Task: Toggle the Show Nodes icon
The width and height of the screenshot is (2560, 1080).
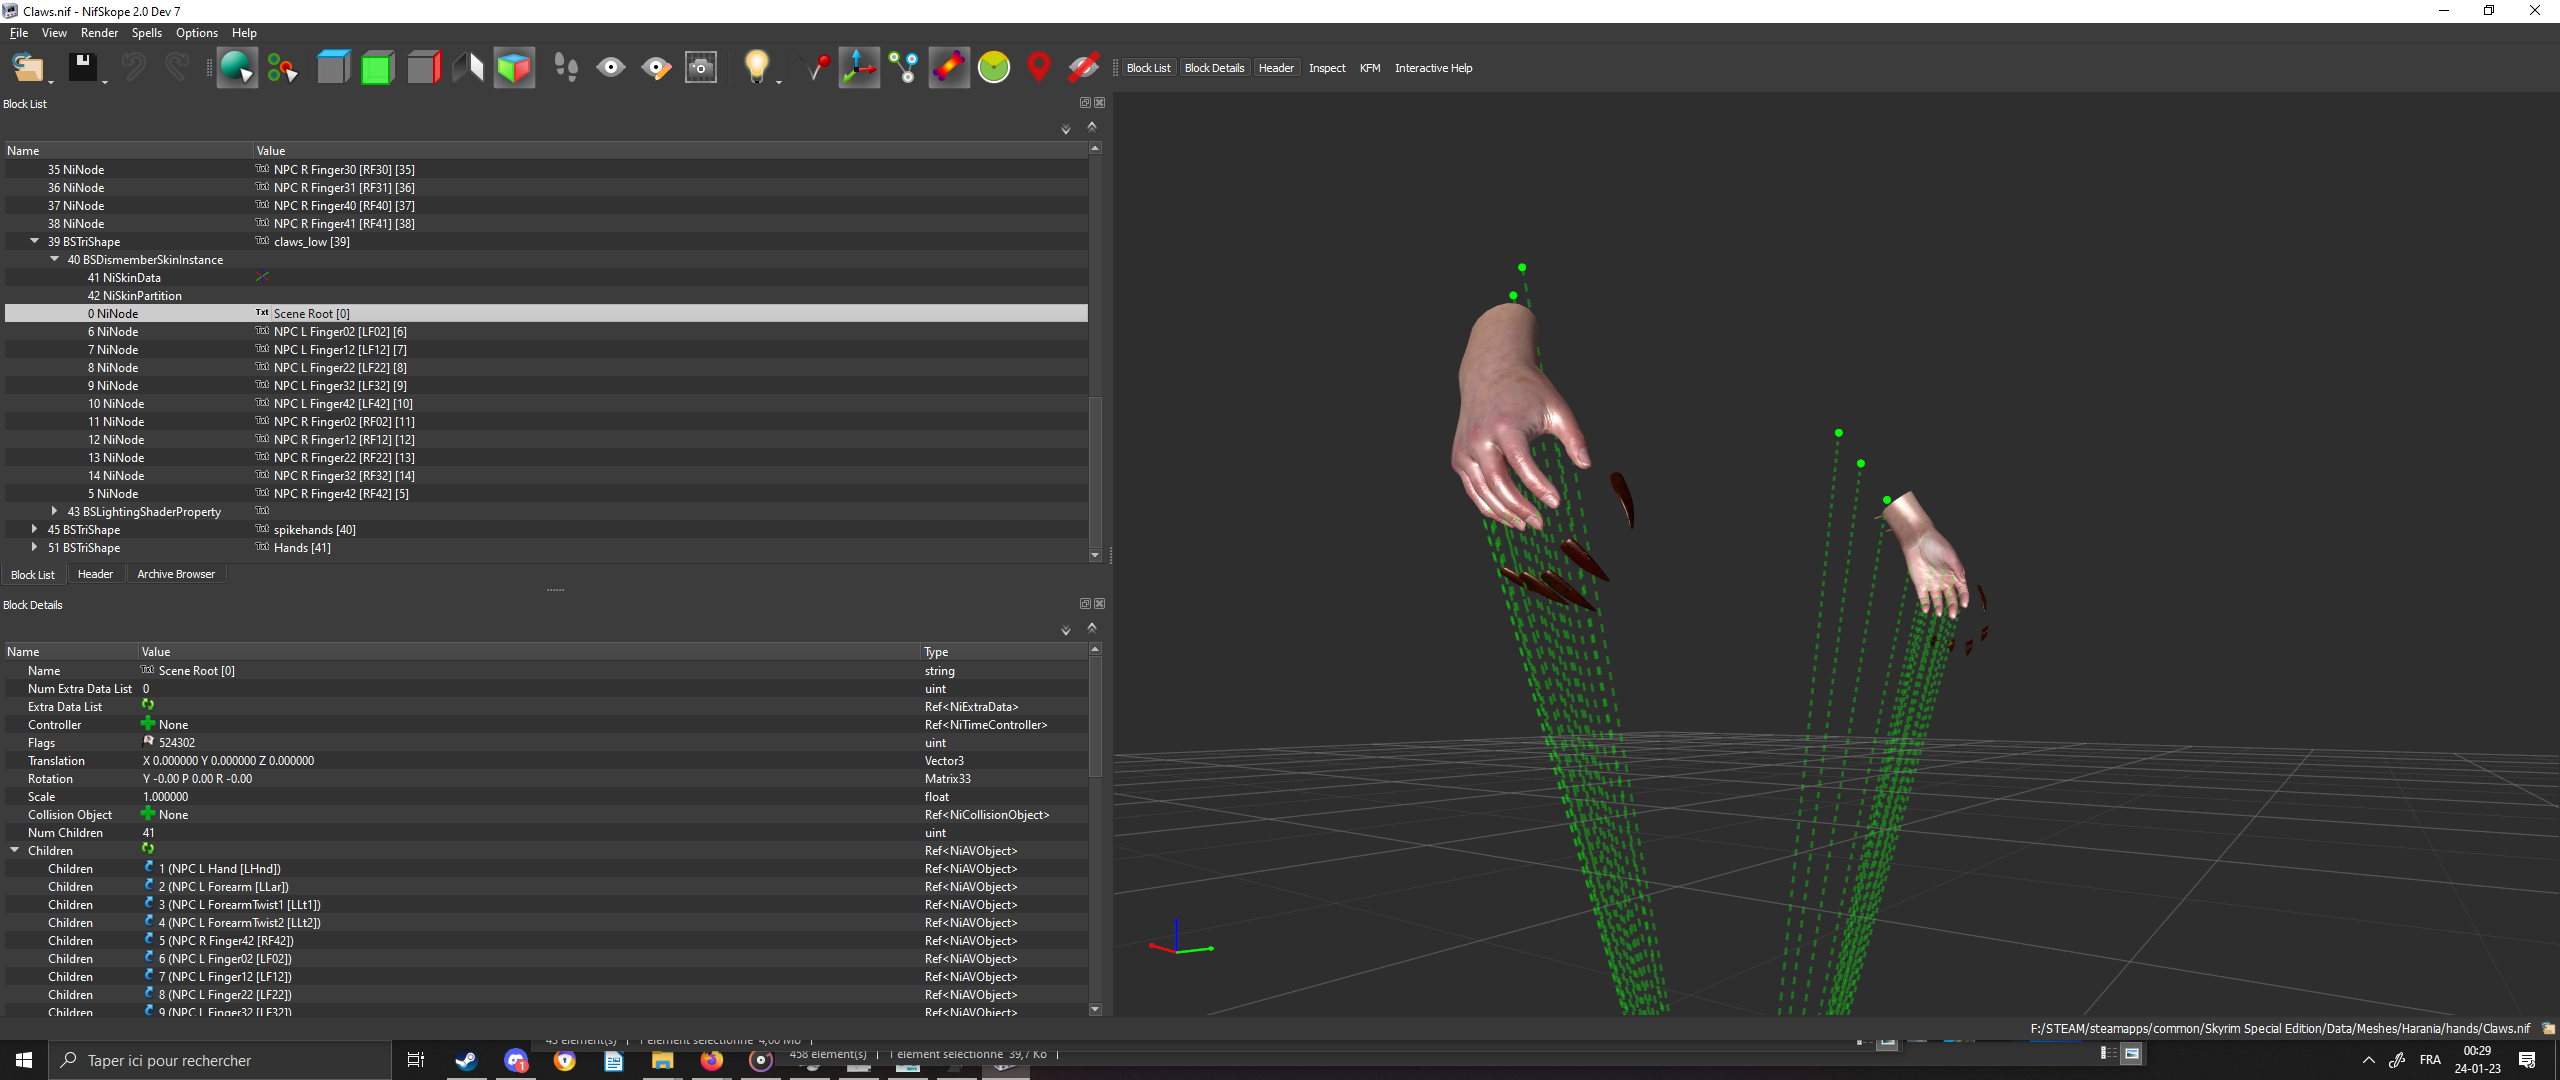Action: 904,68
